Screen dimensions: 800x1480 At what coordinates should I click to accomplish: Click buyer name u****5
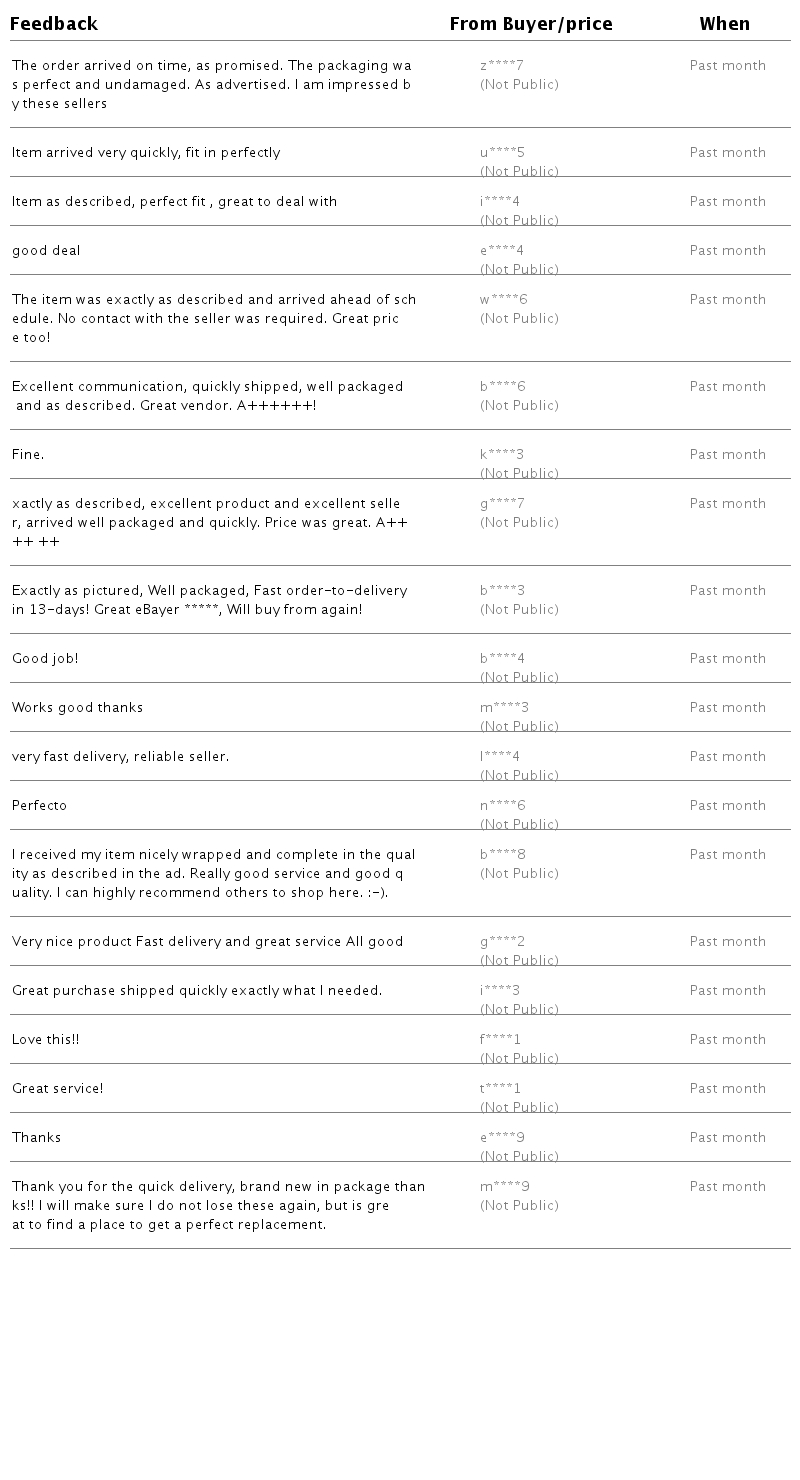[502, 153]
